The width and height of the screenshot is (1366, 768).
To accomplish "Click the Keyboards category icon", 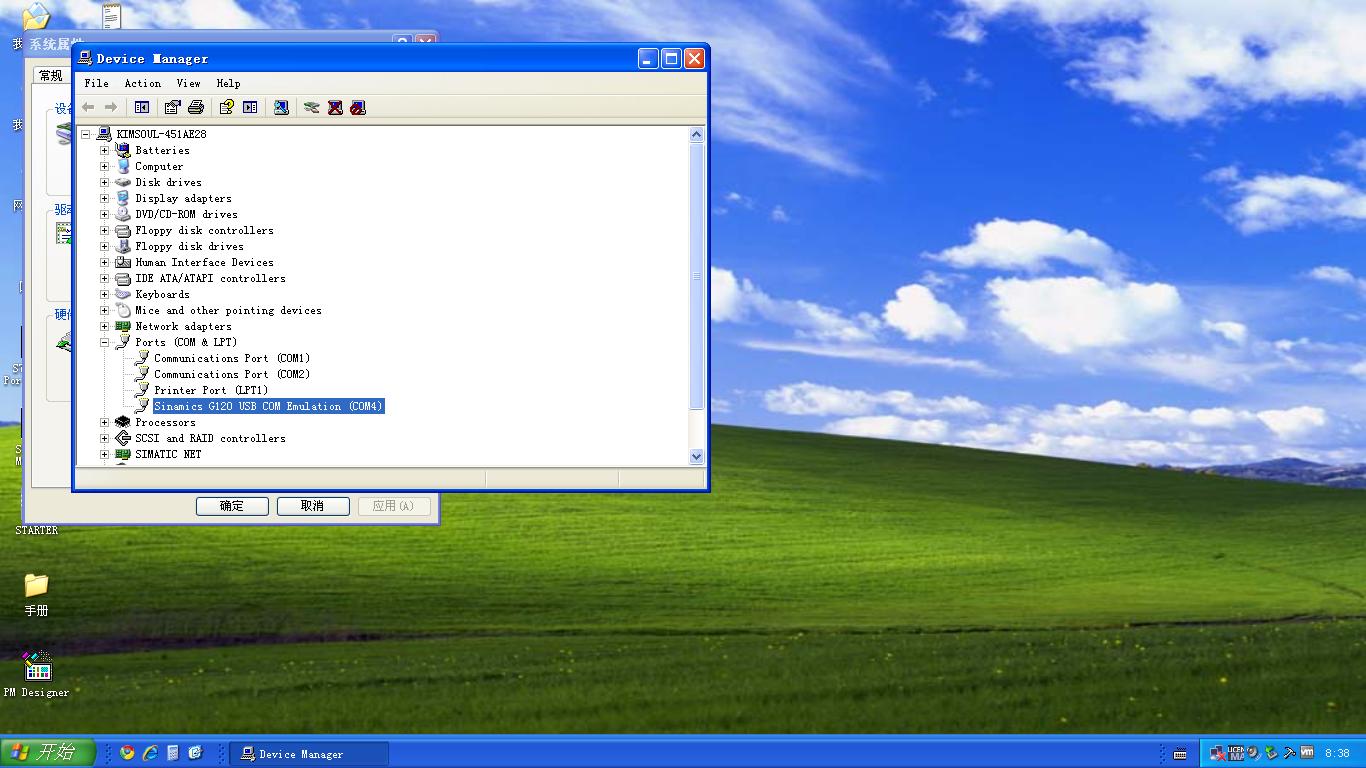I will coord(123,294).
